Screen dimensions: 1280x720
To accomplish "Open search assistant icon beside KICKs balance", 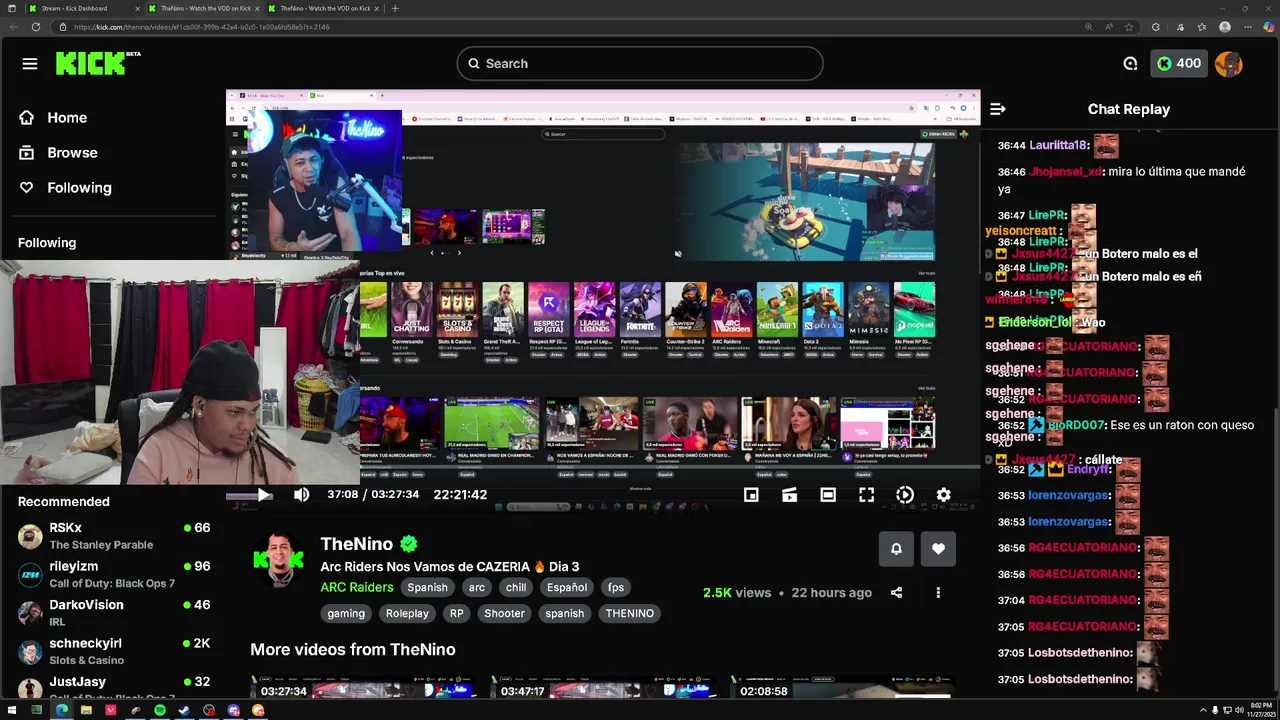I will [1130, 64].
